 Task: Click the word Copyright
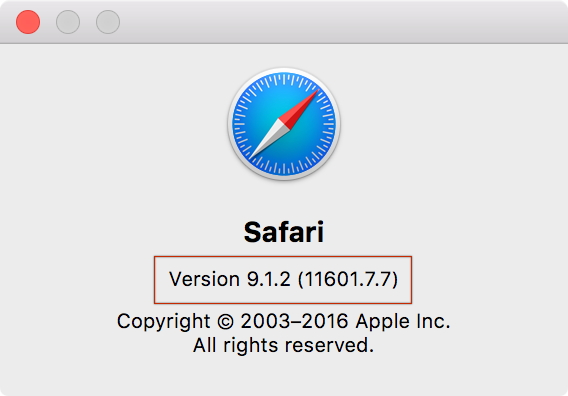point(163,322)
